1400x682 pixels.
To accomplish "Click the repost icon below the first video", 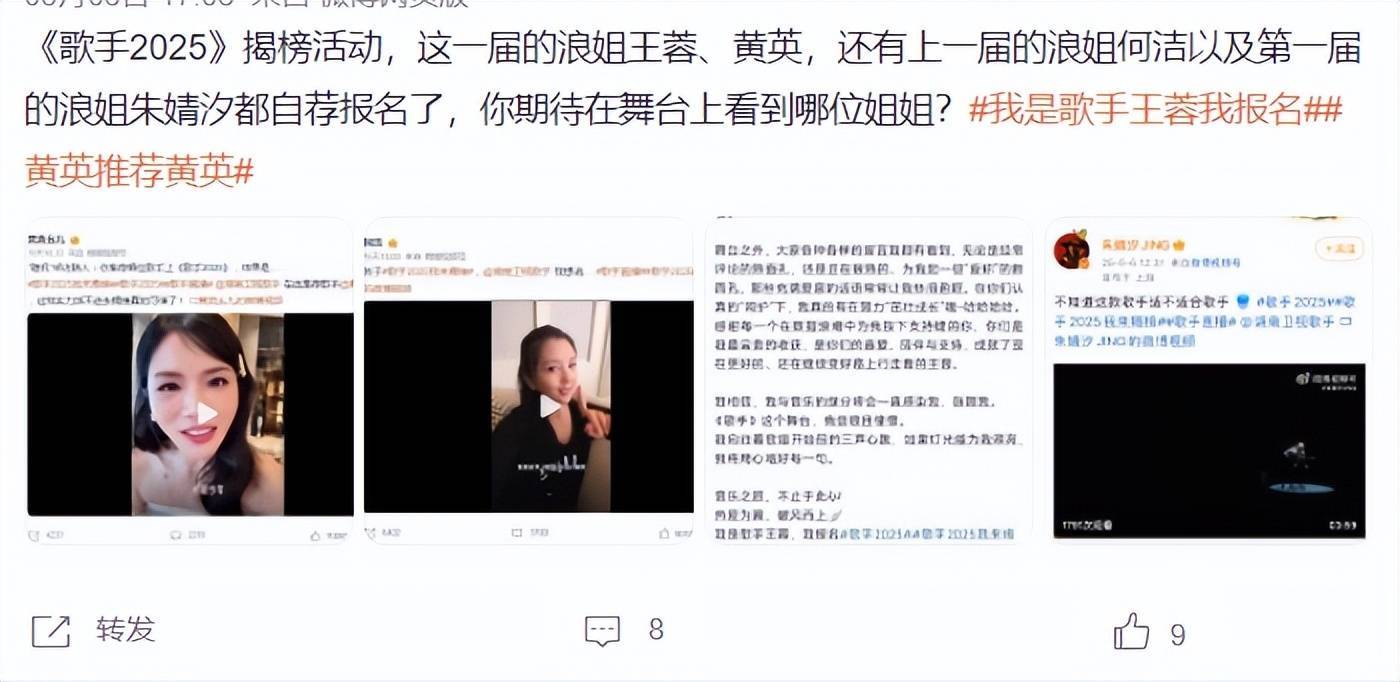I will 35,535.
